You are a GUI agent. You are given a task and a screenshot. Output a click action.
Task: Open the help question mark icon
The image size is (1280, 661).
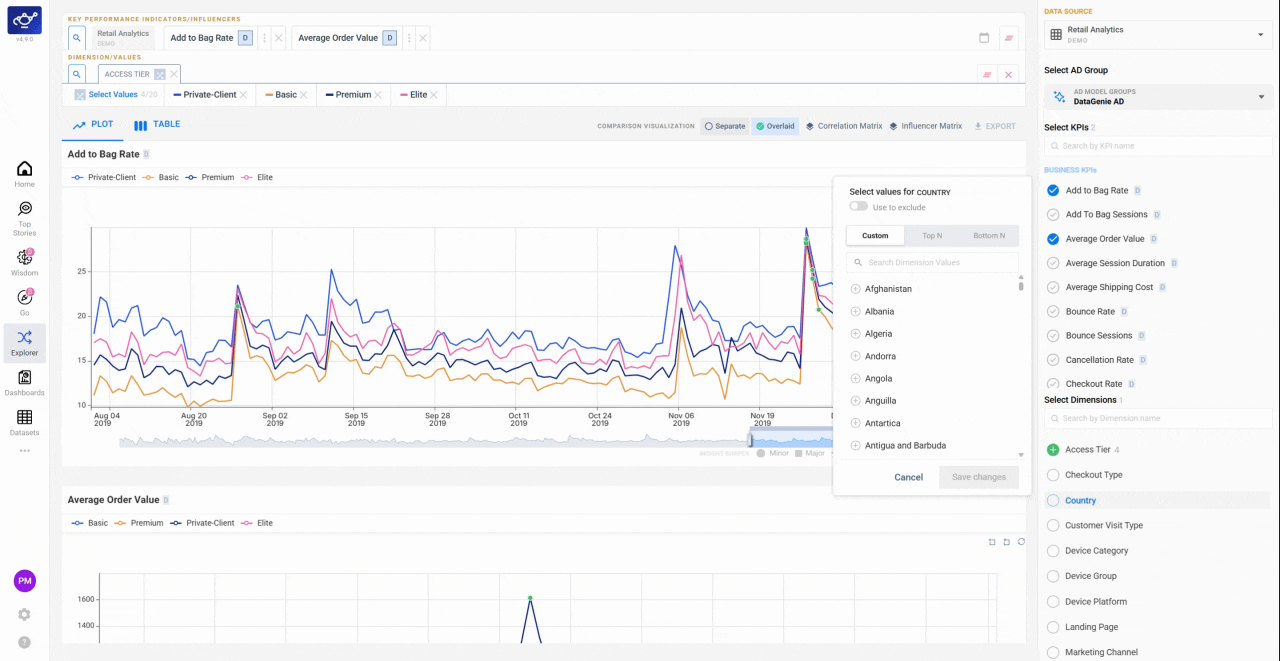point(24,642)
